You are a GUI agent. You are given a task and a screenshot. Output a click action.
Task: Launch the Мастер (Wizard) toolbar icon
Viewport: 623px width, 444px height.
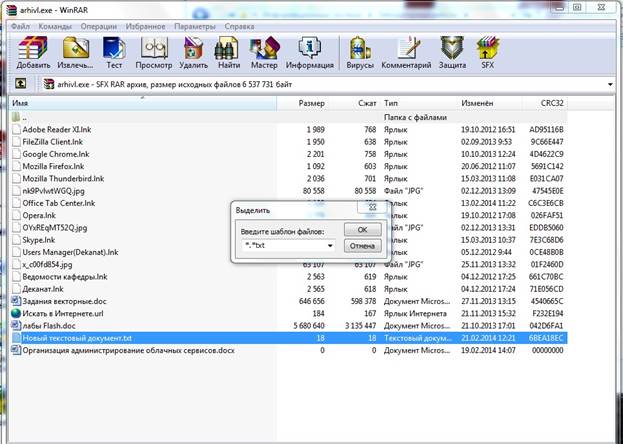click(264, 48)
